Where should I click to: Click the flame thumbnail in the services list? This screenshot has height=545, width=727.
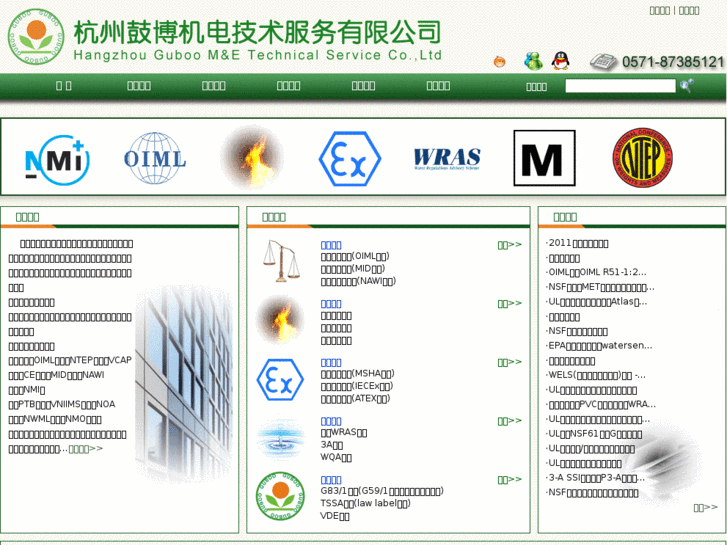[280, 320]
